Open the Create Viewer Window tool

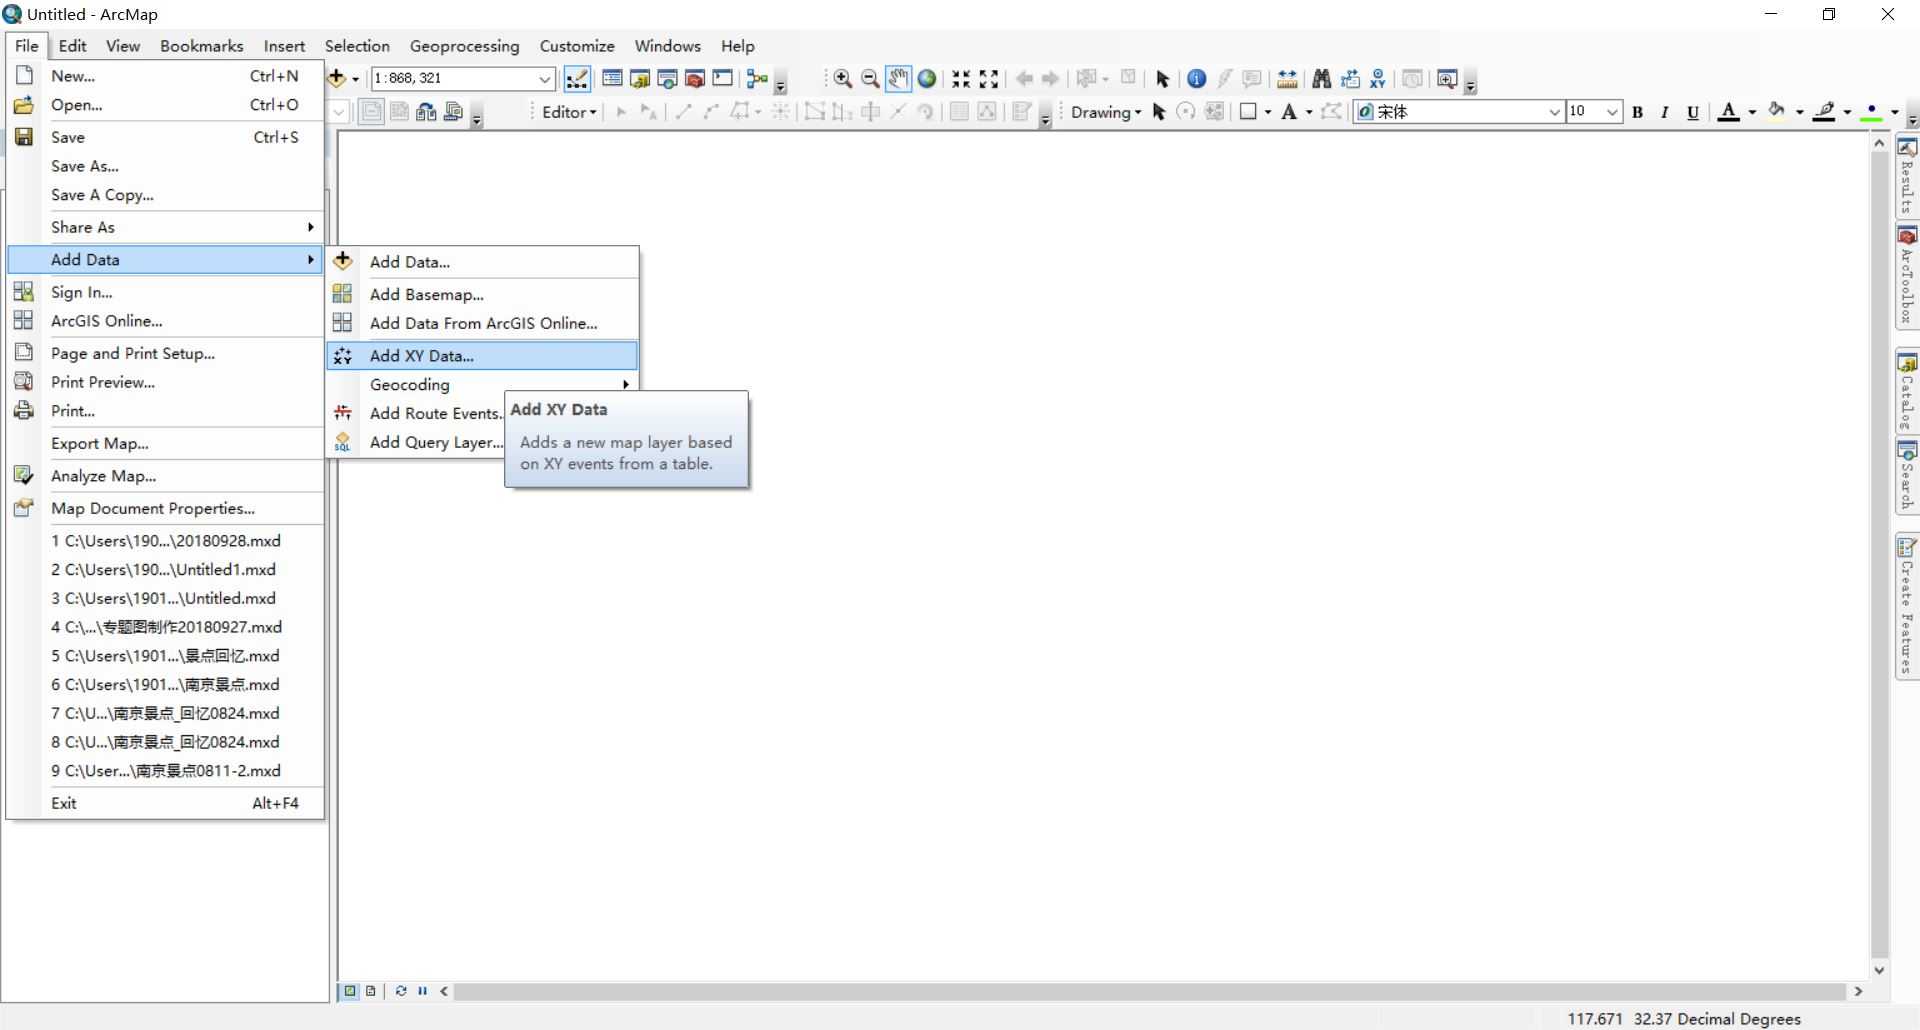click(x=1446, y=79)
